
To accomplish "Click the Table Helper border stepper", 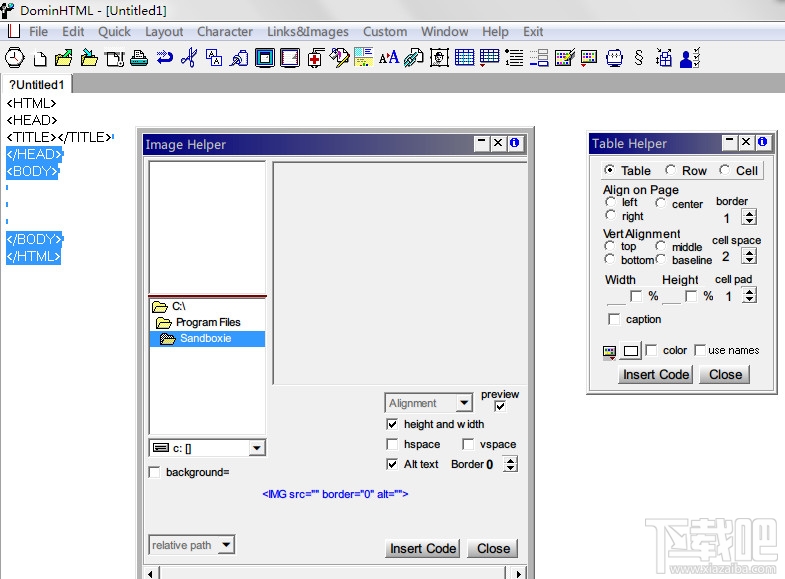I will pos(749,217).
